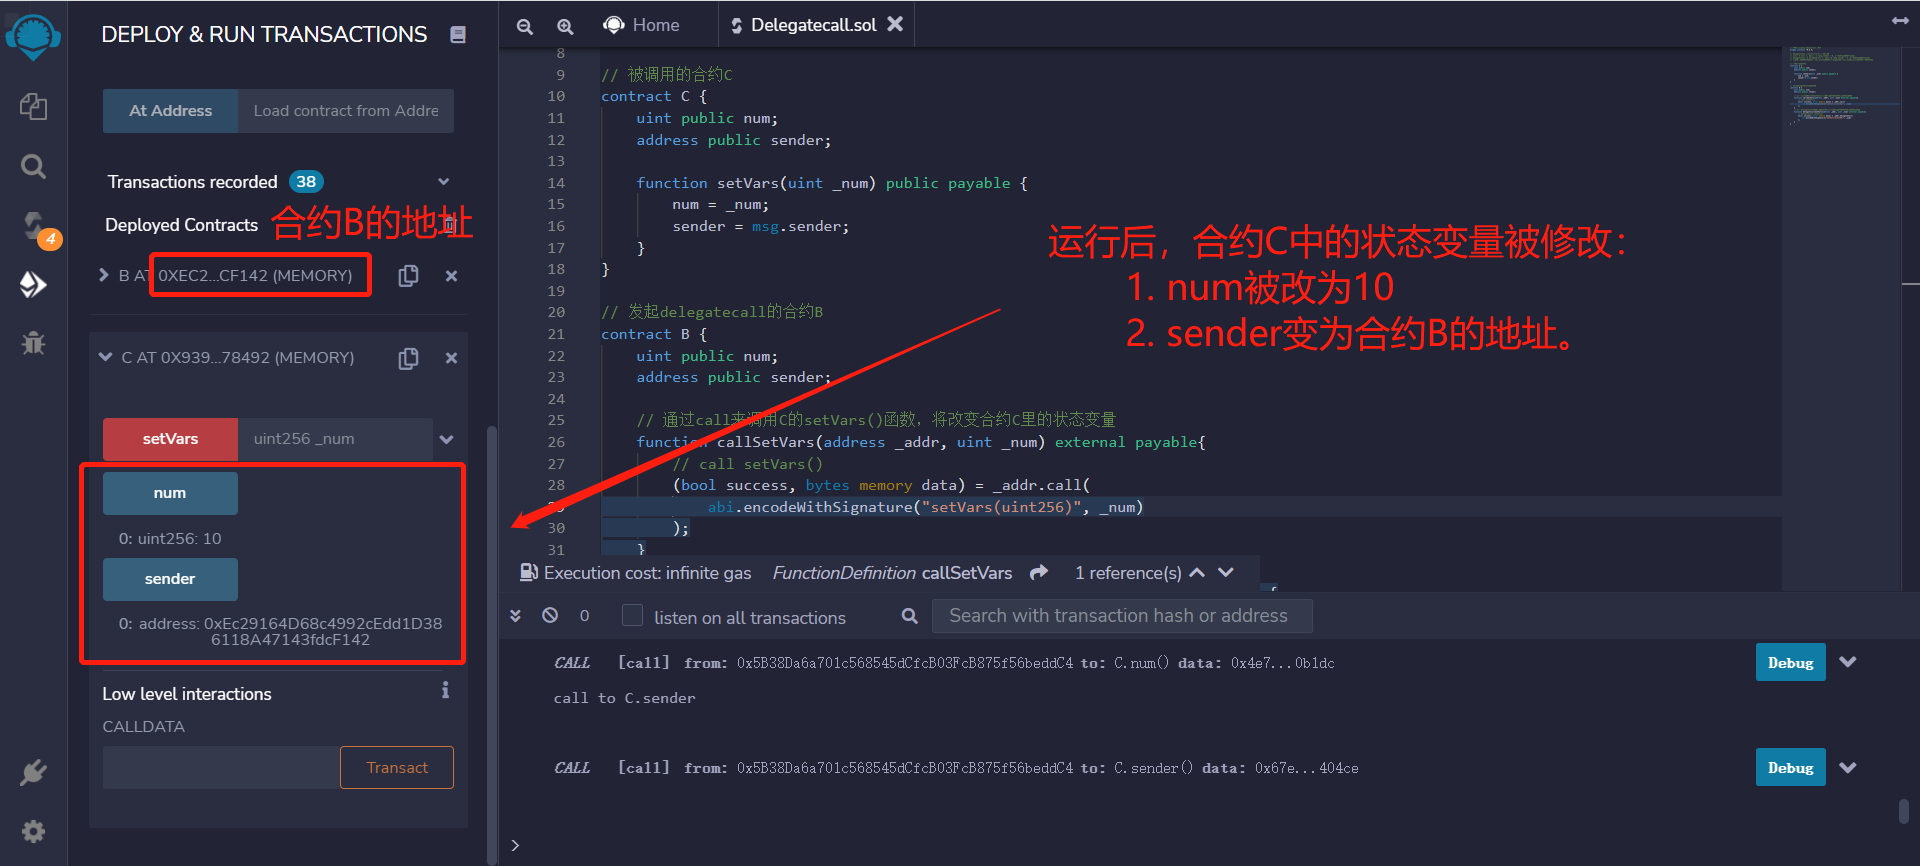1920x866 pixels.
Task: Open the Debugger bug icon in sidebar
Action: point(33,343)
